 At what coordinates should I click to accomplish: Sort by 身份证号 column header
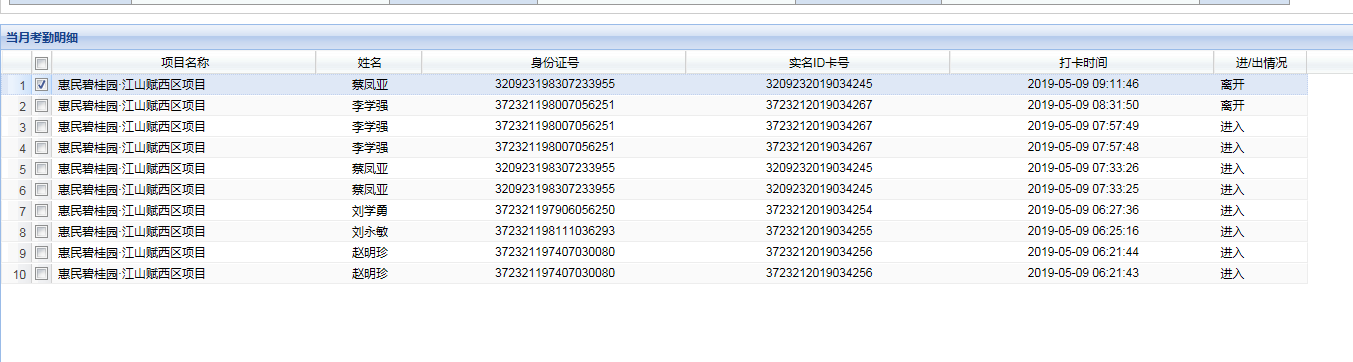[554, 63]
